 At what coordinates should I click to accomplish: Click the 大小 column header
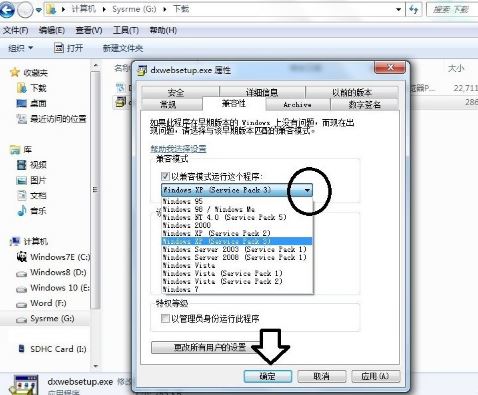click(456, 68)
